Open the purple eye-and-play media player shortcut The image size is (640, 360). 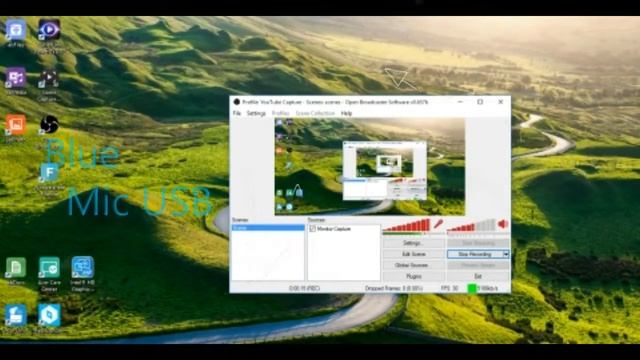(x=49, y=30)
